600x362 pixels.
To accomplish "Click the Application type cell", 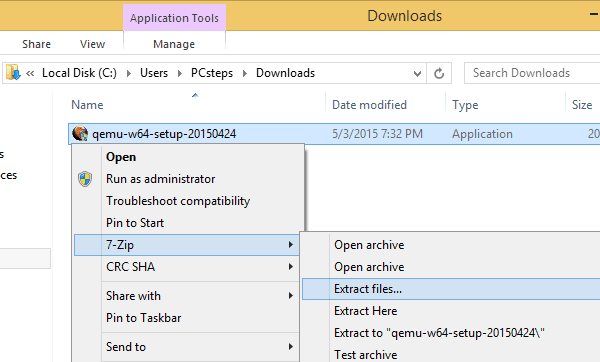I will click(x=482, y=134).
